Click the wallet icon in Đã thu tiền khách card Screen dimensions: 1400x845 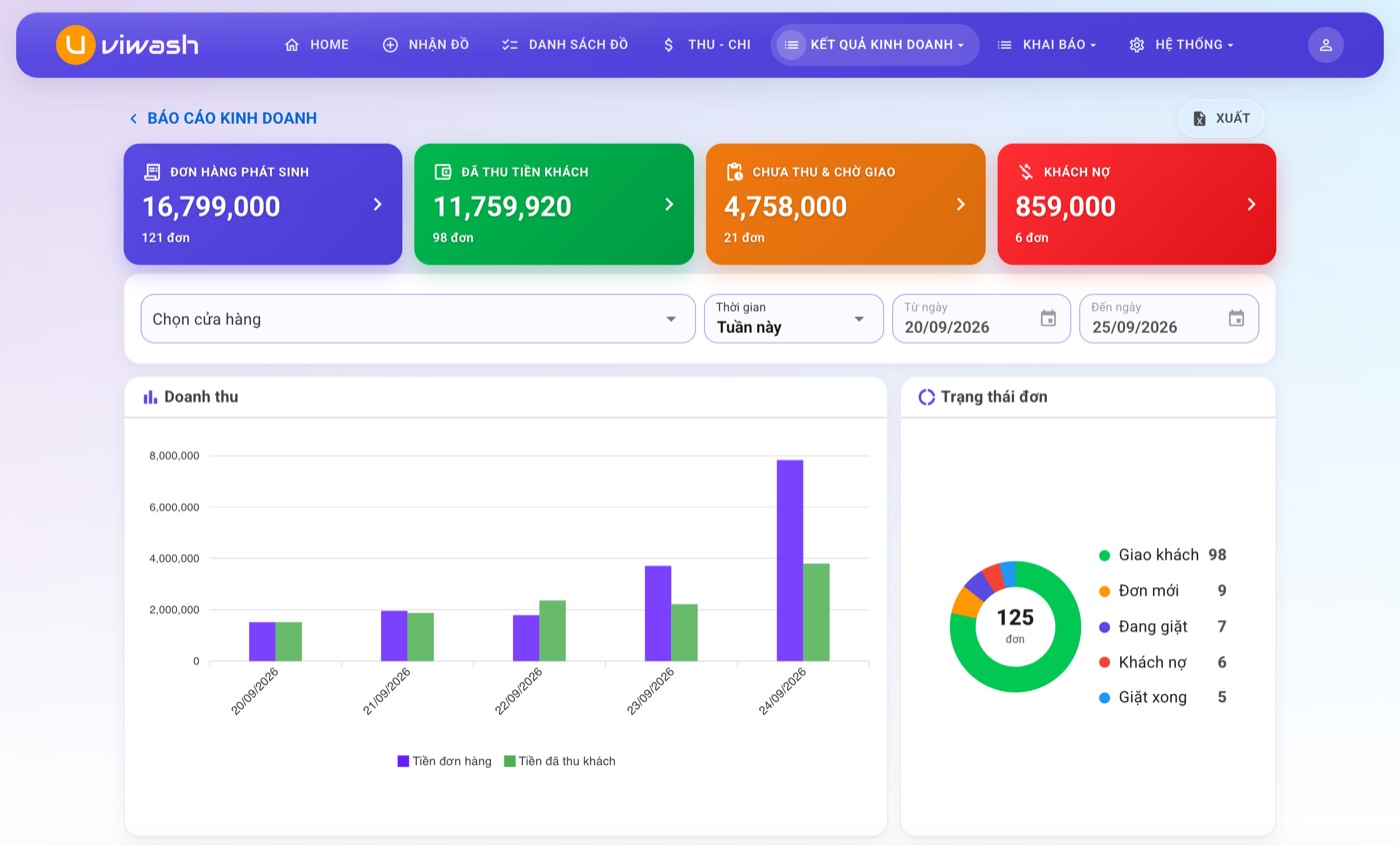pos(443,172)
